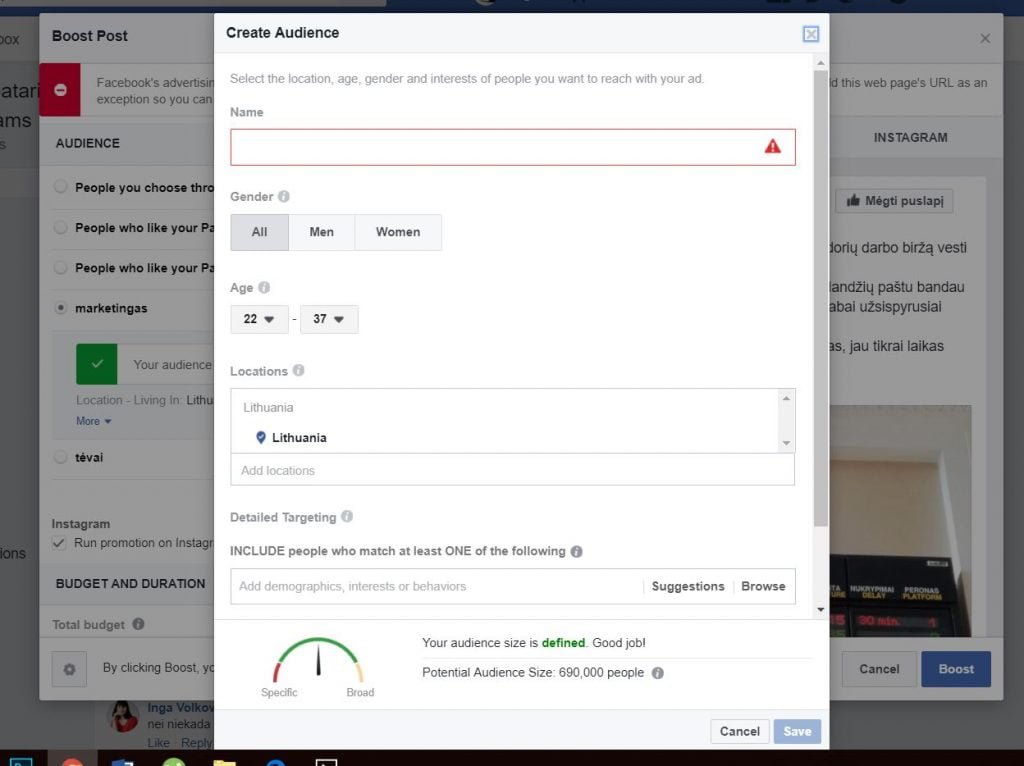
Task: Click the Add locations input field
Action: click(513, 470)
